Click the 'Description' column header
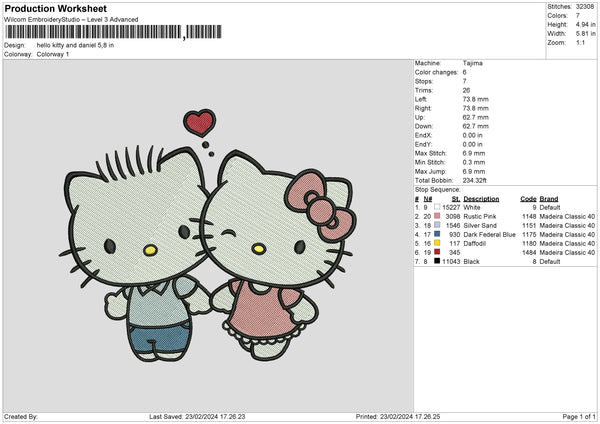Viewport: 600px width, 424px height. pyautogui.click(x=481, y=199)
